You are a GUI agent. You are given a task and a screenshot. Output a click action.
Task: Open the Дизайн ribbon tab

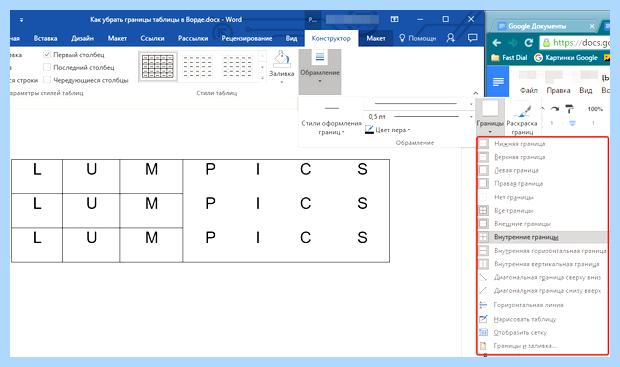pyautogui.click(x=82, y=38)
